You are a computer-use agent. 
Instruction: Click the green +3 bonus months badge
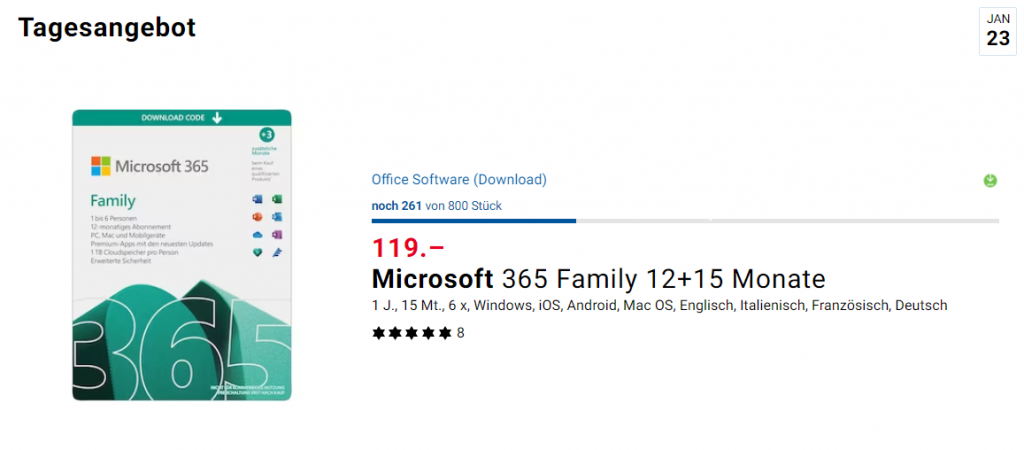tap(266, 133)
